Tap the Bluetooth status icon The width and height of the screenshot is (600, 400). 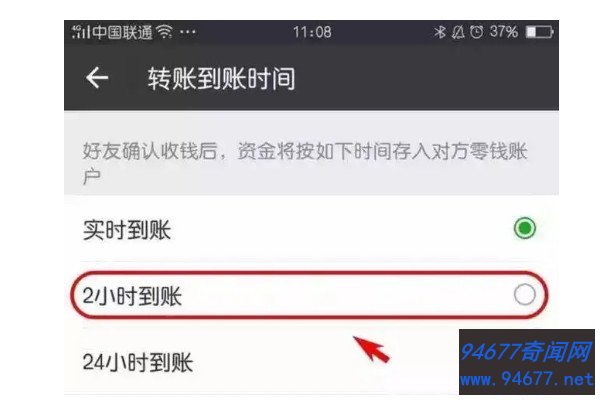[440, 32]
